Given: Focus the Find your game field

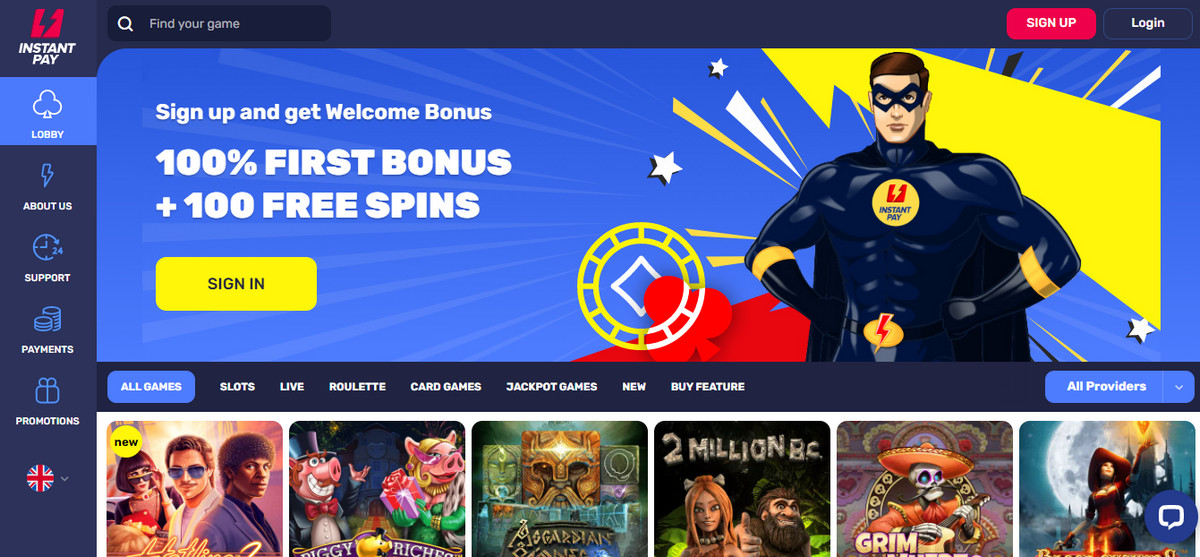Looking at the screenshot, I should pos(219,23).
